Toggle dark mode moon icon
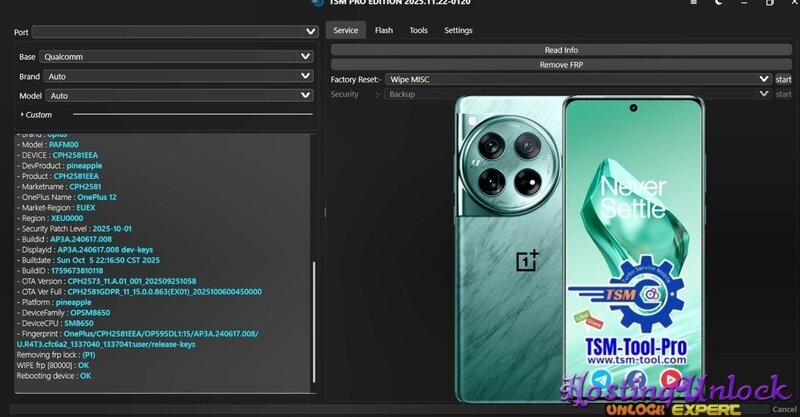This screenshot has width=800, height=417. click(x=719, y=4)
